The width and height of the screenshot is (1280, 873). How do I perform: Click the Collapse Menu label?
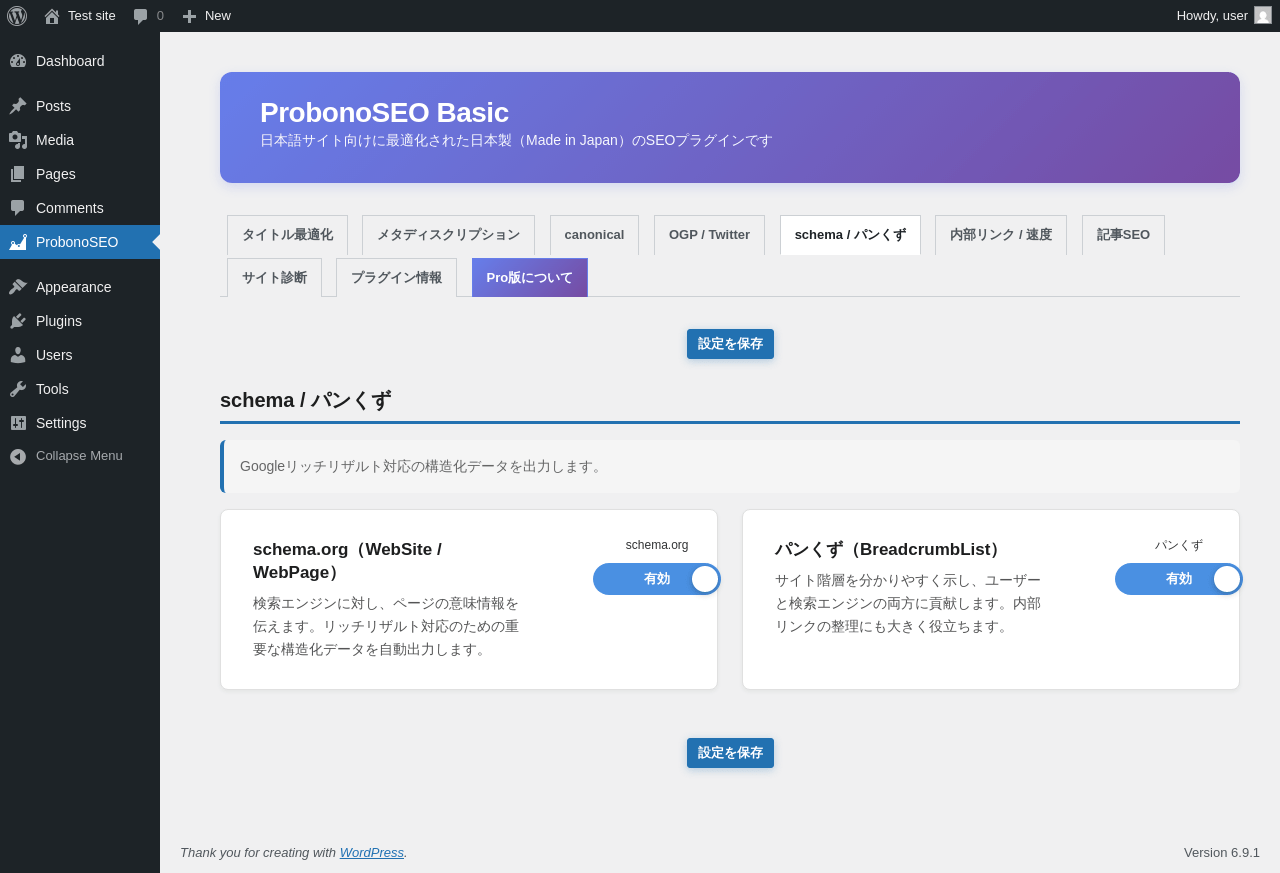click(79, 456)
